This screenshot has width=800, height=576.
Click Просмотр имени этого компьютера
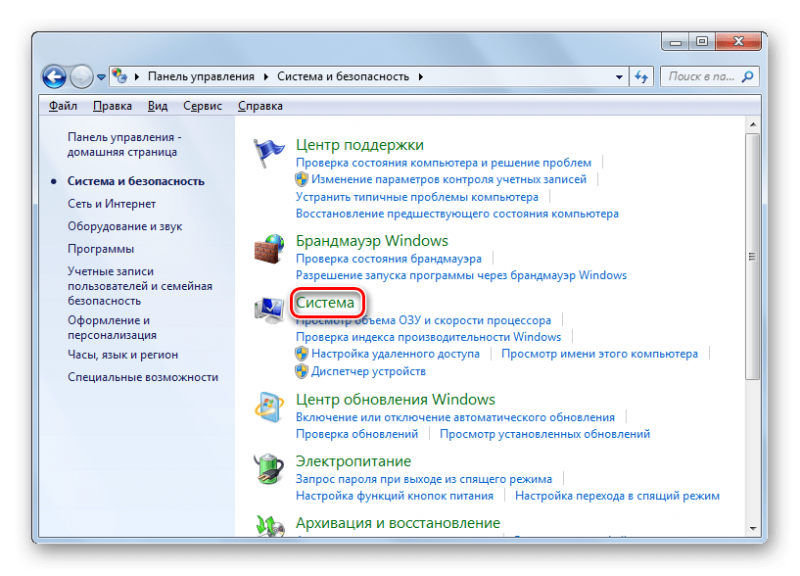(x=599, y=354)
